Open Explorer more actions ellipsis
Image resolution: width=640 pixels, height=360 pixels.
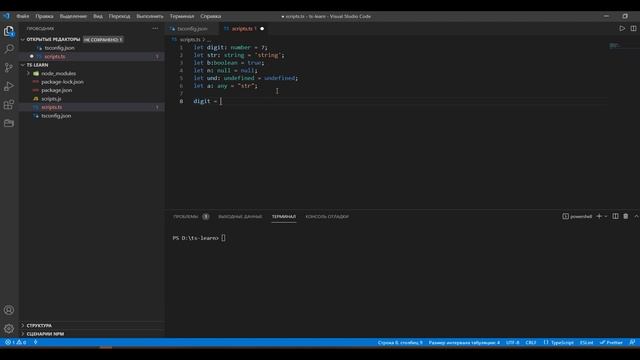[155, 29]
